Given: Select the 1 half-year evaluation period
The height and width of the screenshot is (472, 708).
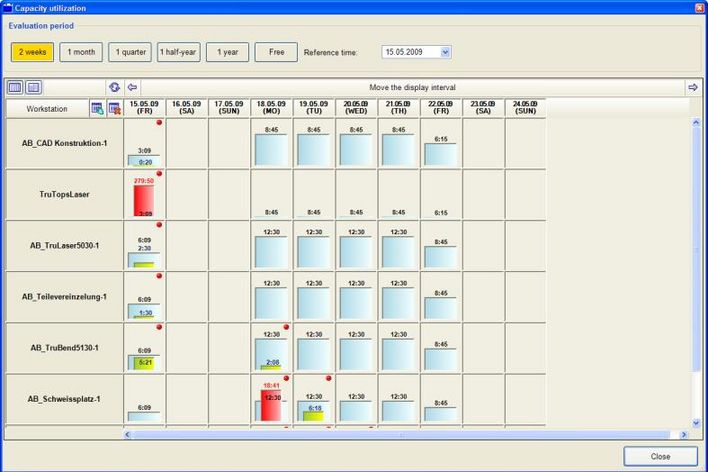Looking at the screenshot, I should 179,52.
